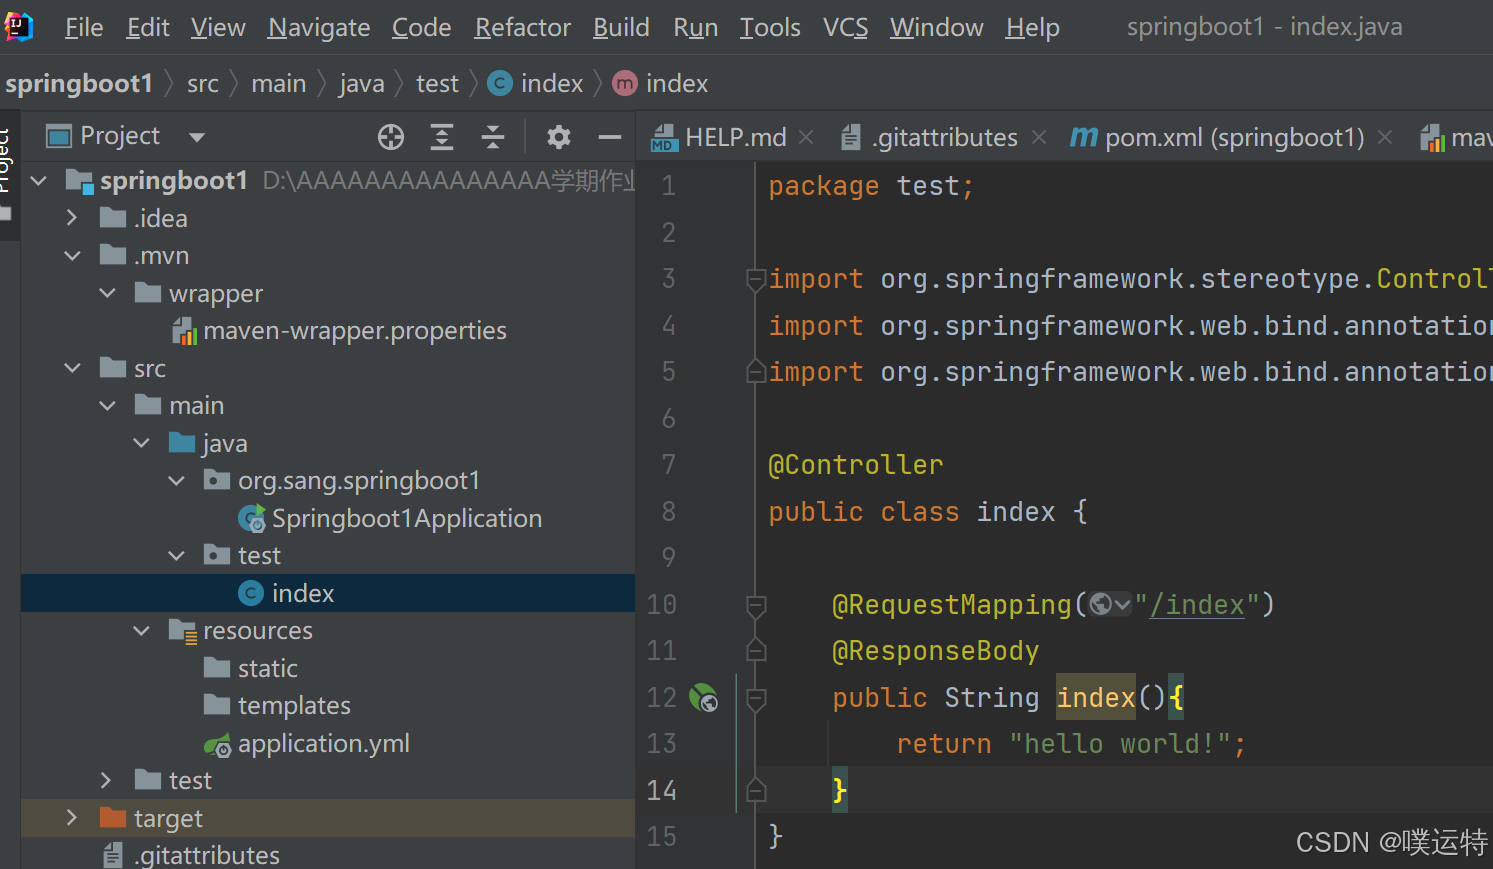Open the Window menu
Screen dimensions: 1493x869
(937, 27)
